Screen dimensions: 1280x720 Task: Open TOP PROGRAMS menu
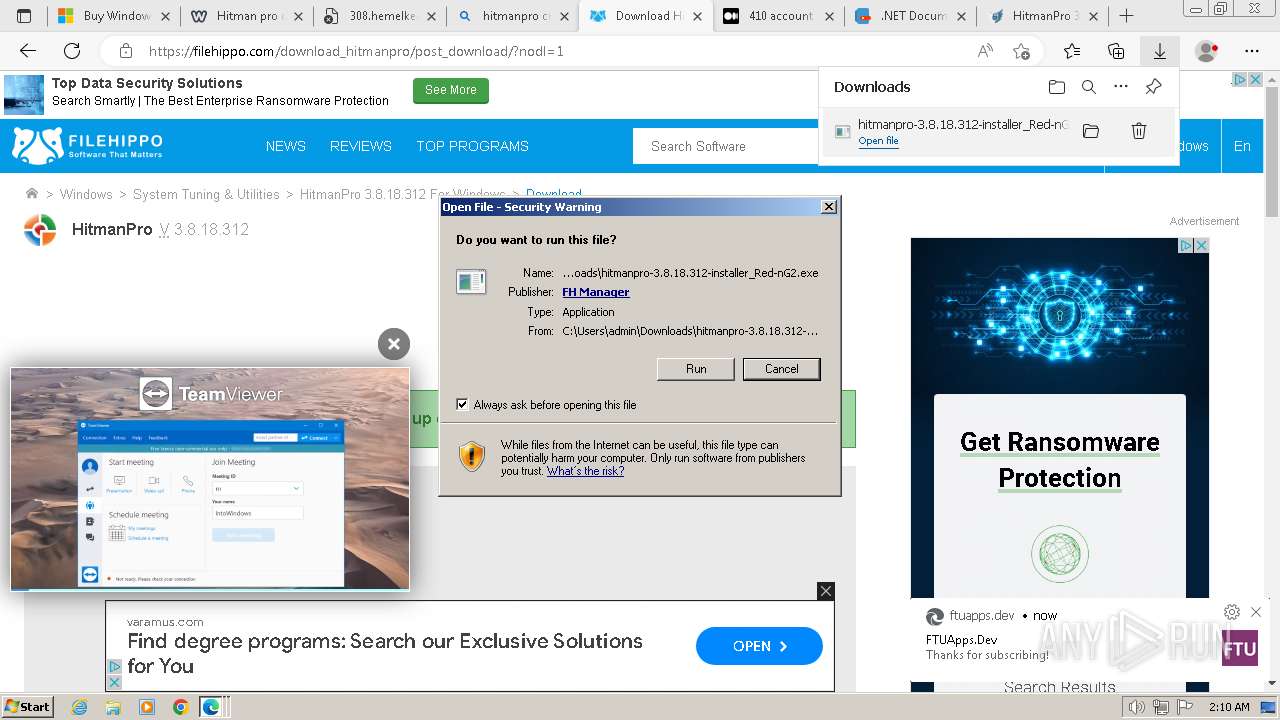tap(472, 146)
